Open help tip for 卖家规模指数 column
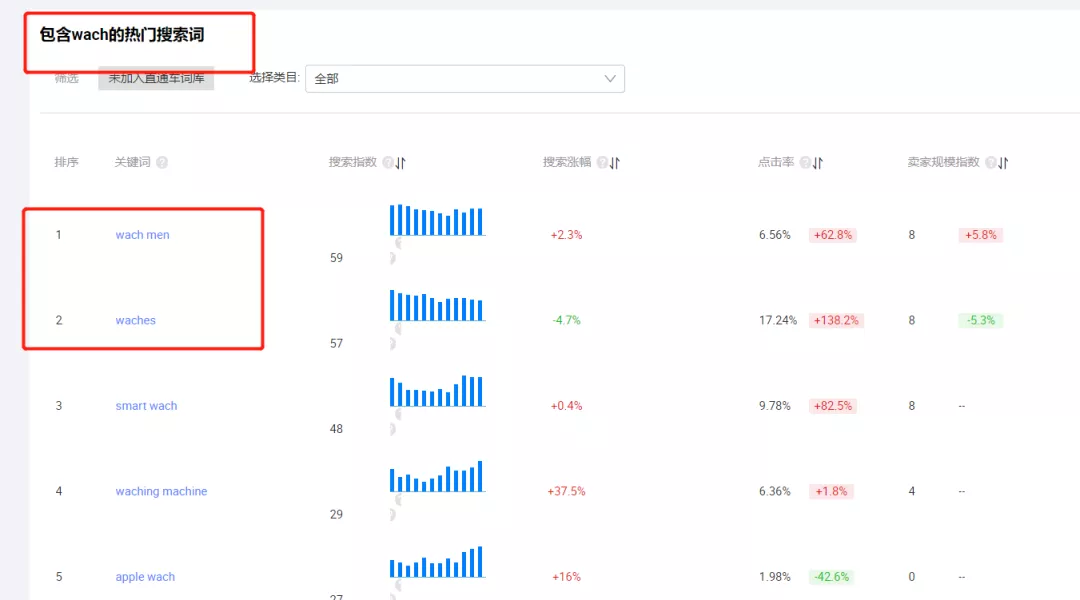This screenshot has height=600, width=1080. [990, 161]
